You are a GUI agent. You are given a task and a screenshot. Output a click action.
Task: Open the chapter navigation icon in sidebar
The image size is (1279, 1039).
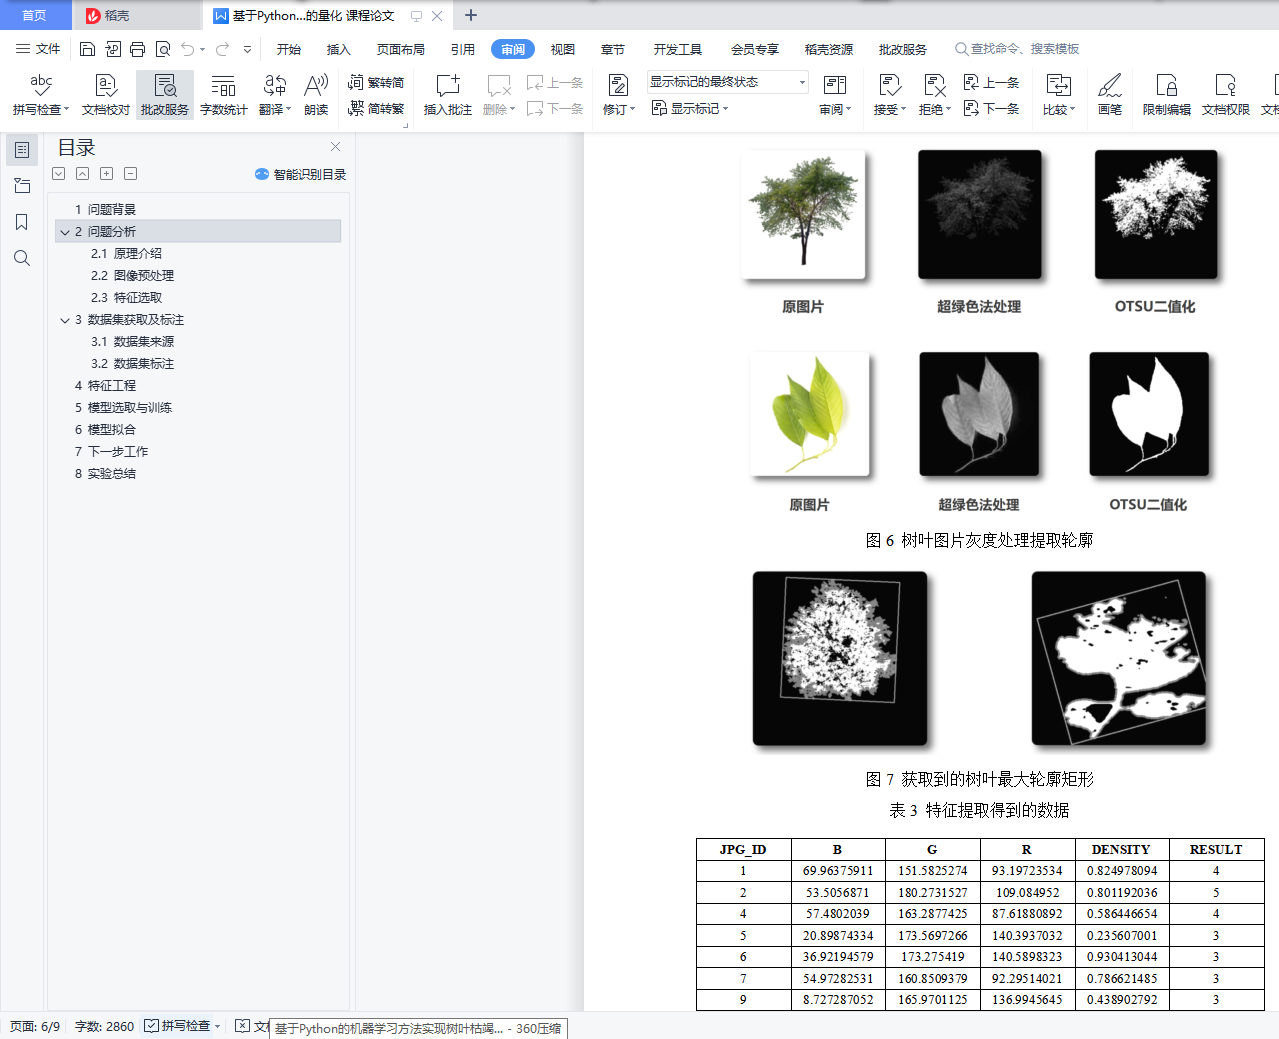[x=22, y=186]
